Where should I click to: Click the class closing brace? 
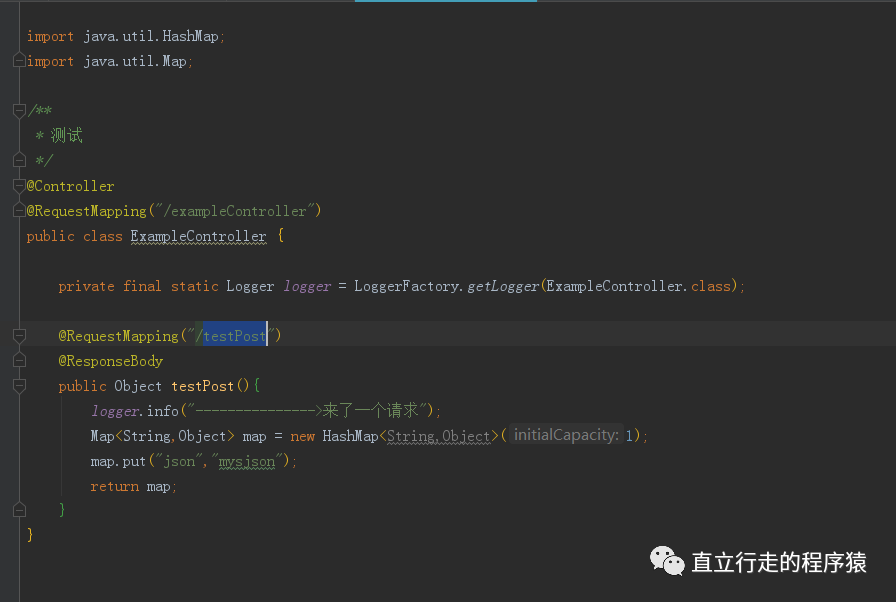[x=30, y=535]
